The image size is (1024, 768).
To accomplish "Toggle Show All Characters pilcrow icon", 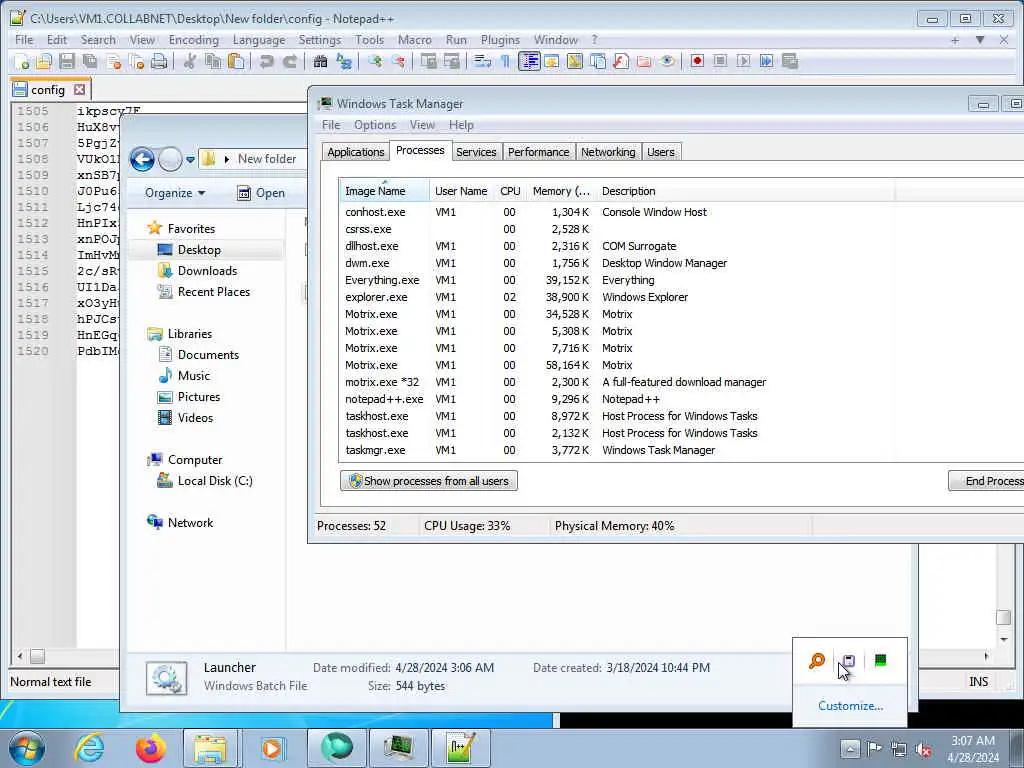I will pyautogui.click(x=505, y=61).
